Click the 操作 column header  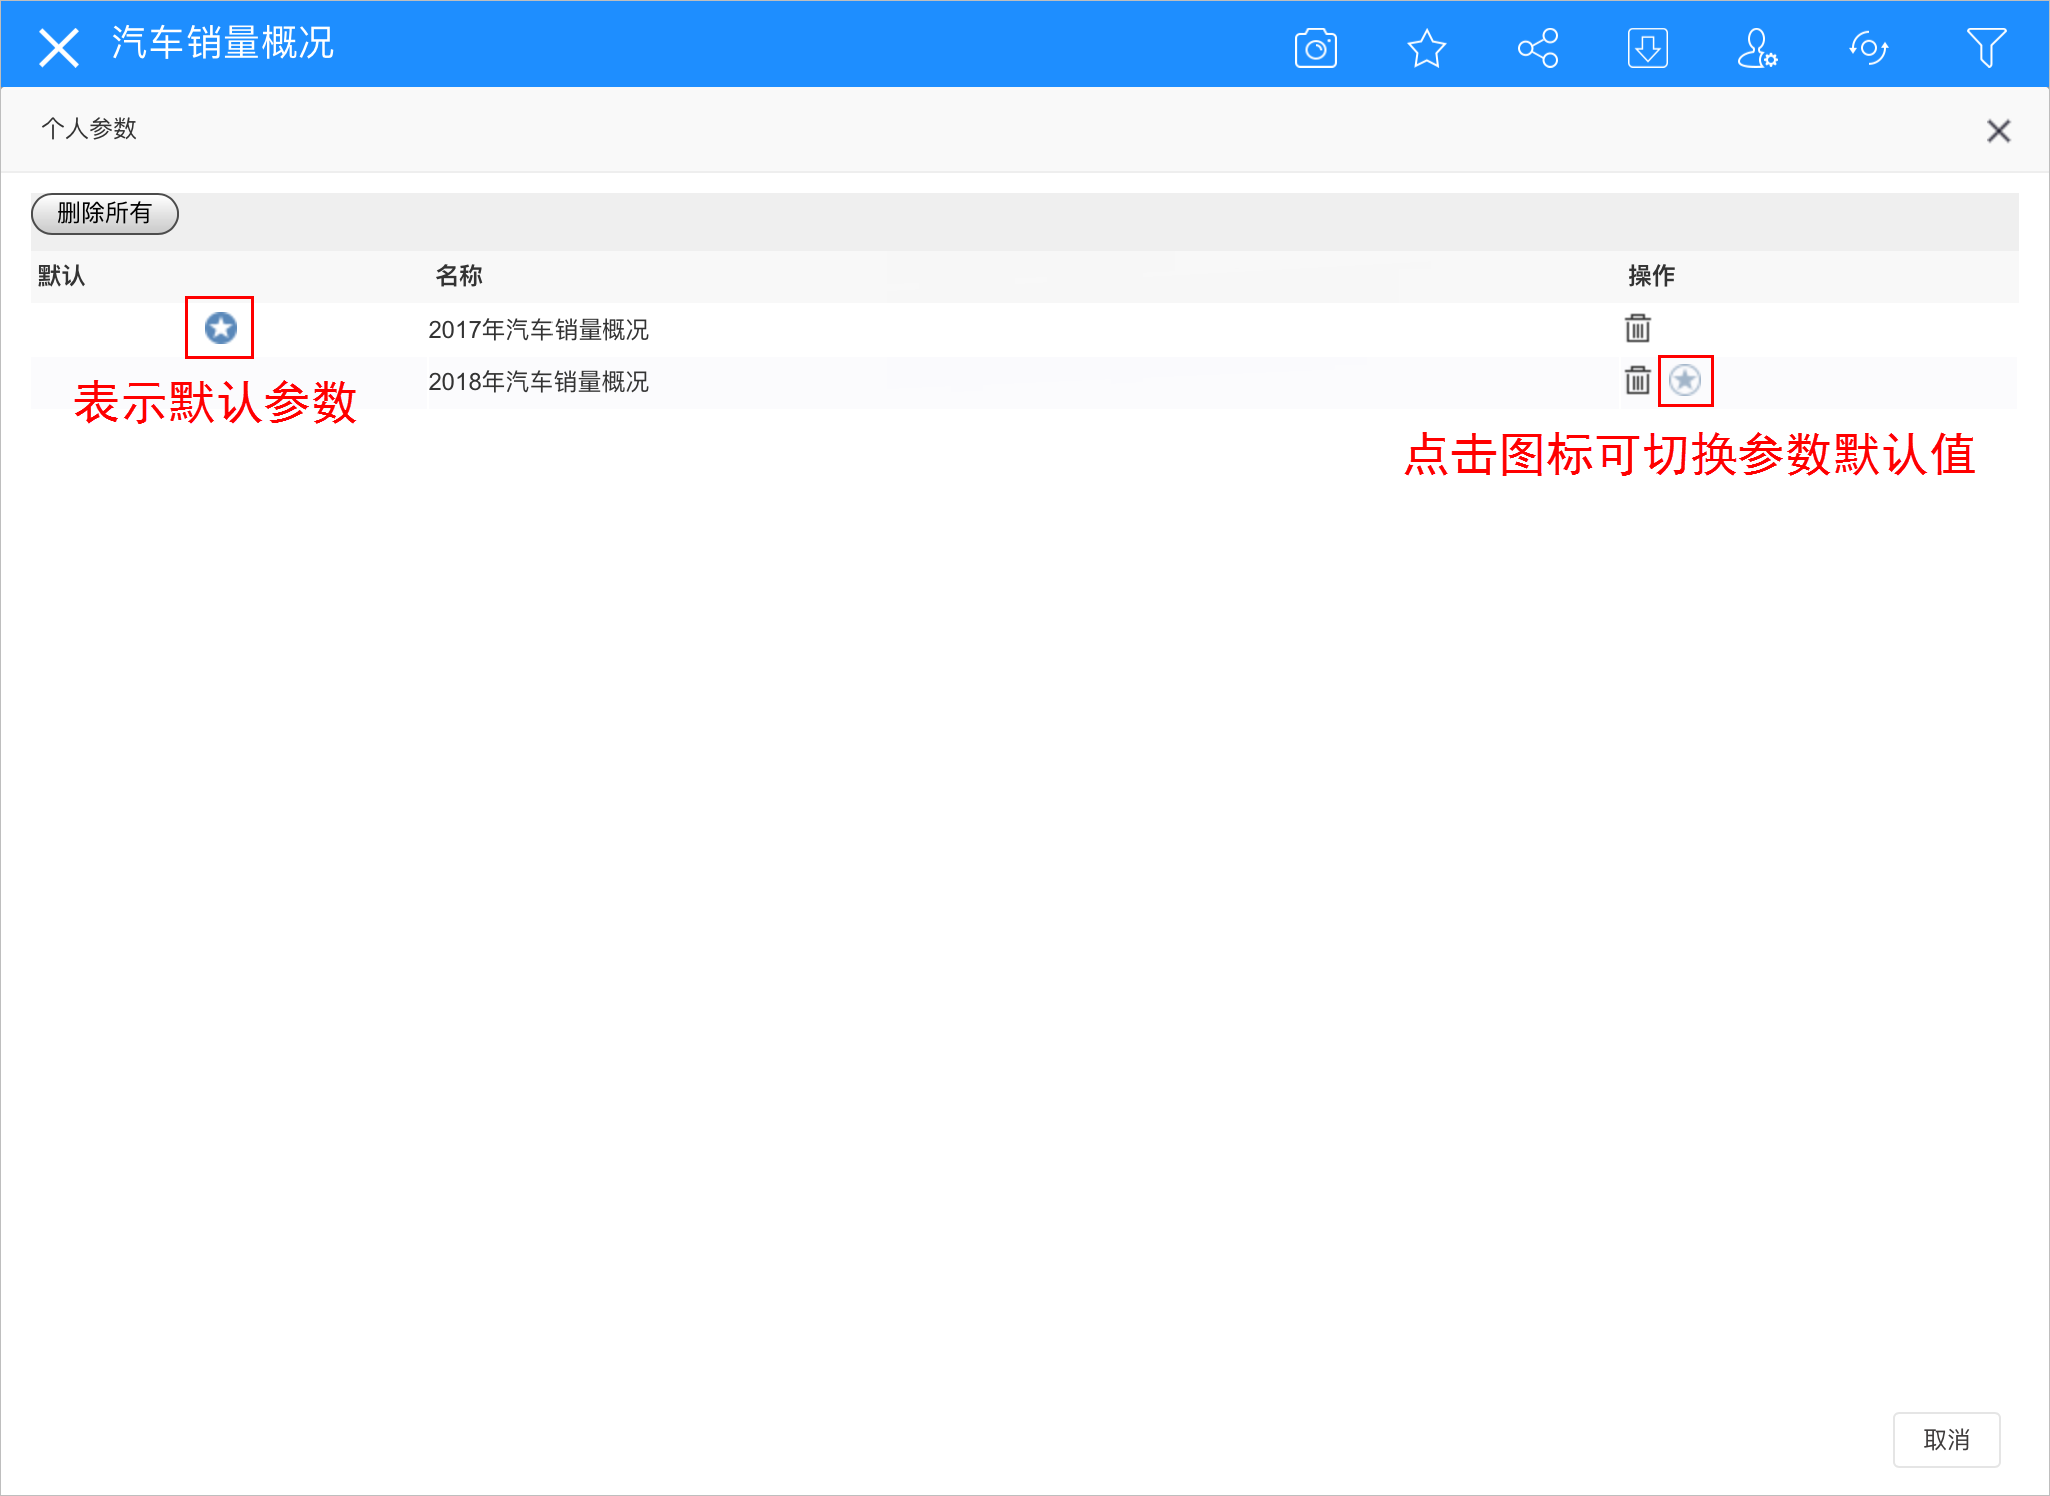[1651, 275]
